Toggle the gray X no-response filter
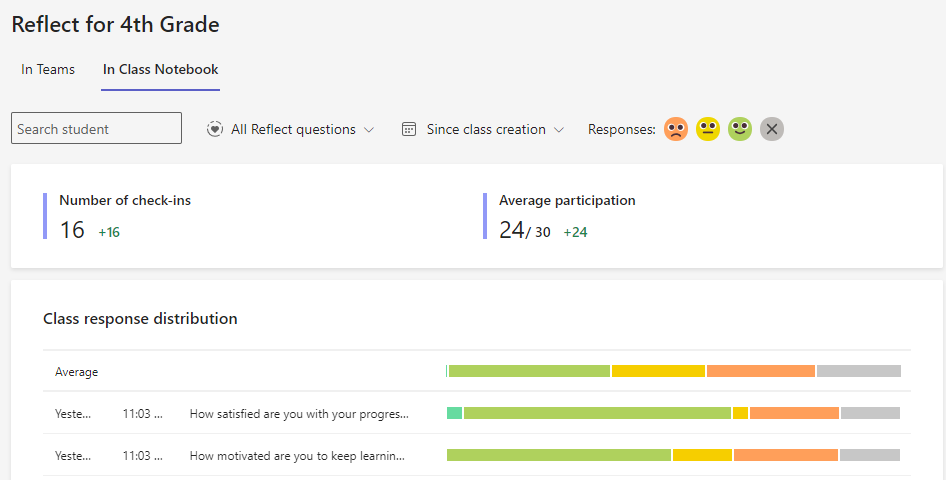946x480 pixels. [x=771, y=129]
